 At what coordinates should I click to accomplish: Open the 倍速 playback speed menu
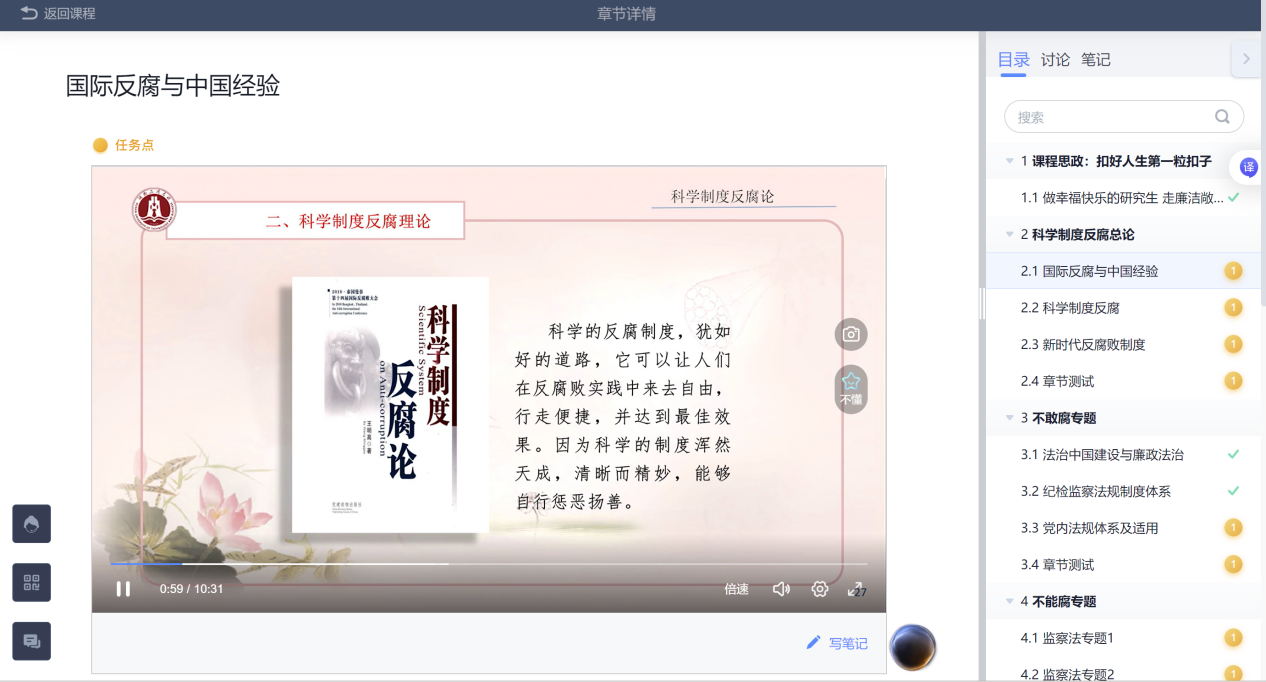point(736,589)
